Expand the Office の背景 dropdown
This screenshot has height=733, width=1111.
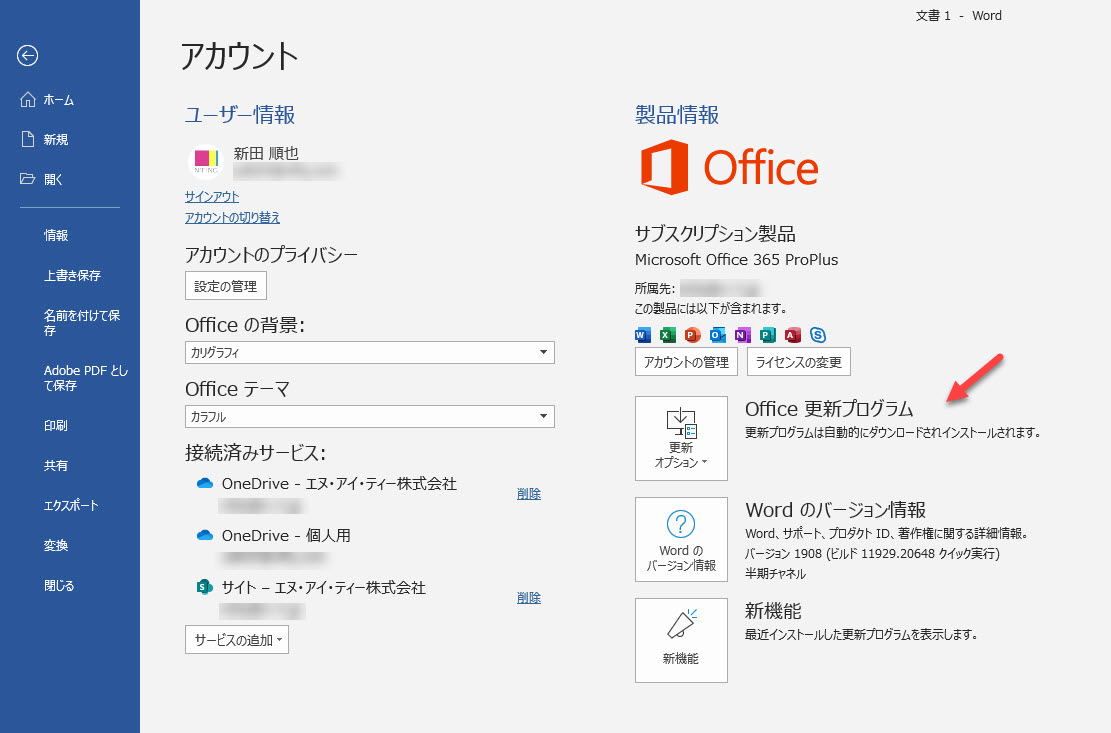tap(369, 352)
